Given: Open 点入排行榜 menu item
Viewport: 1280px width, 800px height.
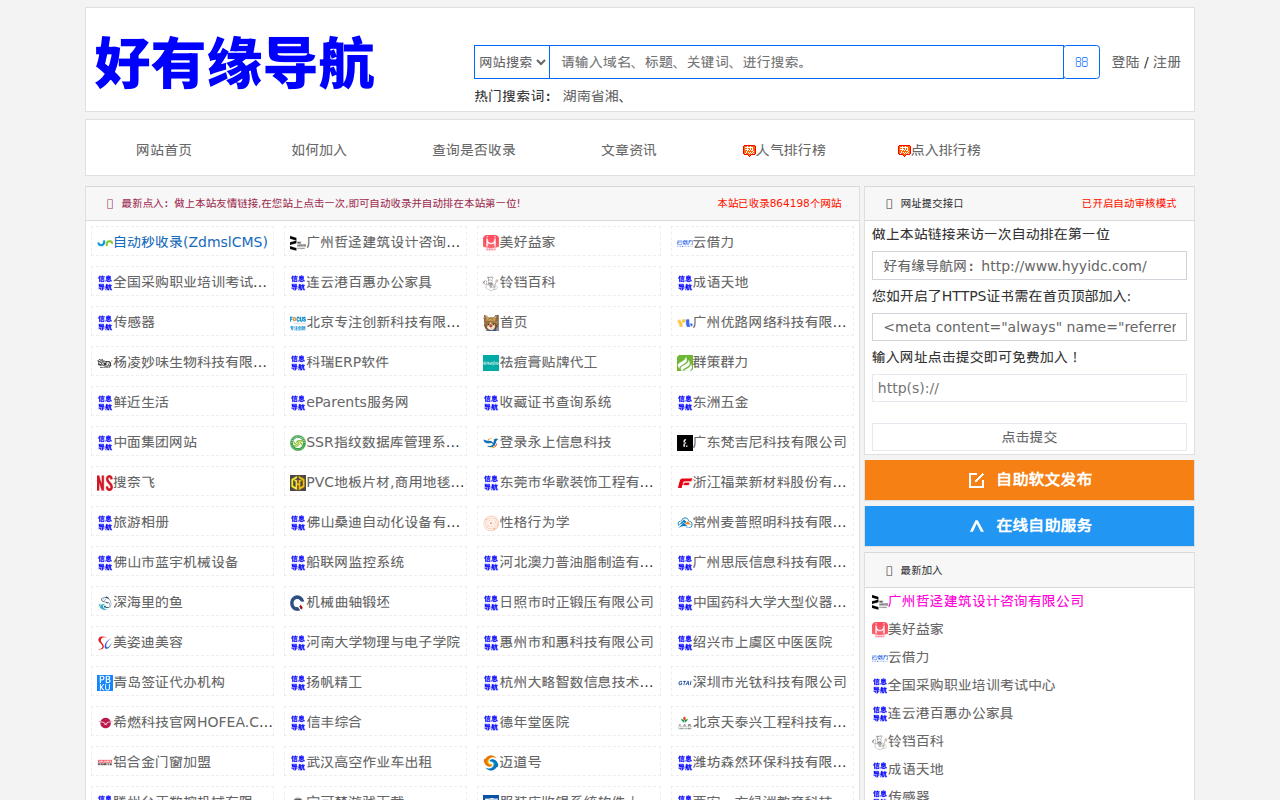Looking at the screenshot, I should (946, 150).
